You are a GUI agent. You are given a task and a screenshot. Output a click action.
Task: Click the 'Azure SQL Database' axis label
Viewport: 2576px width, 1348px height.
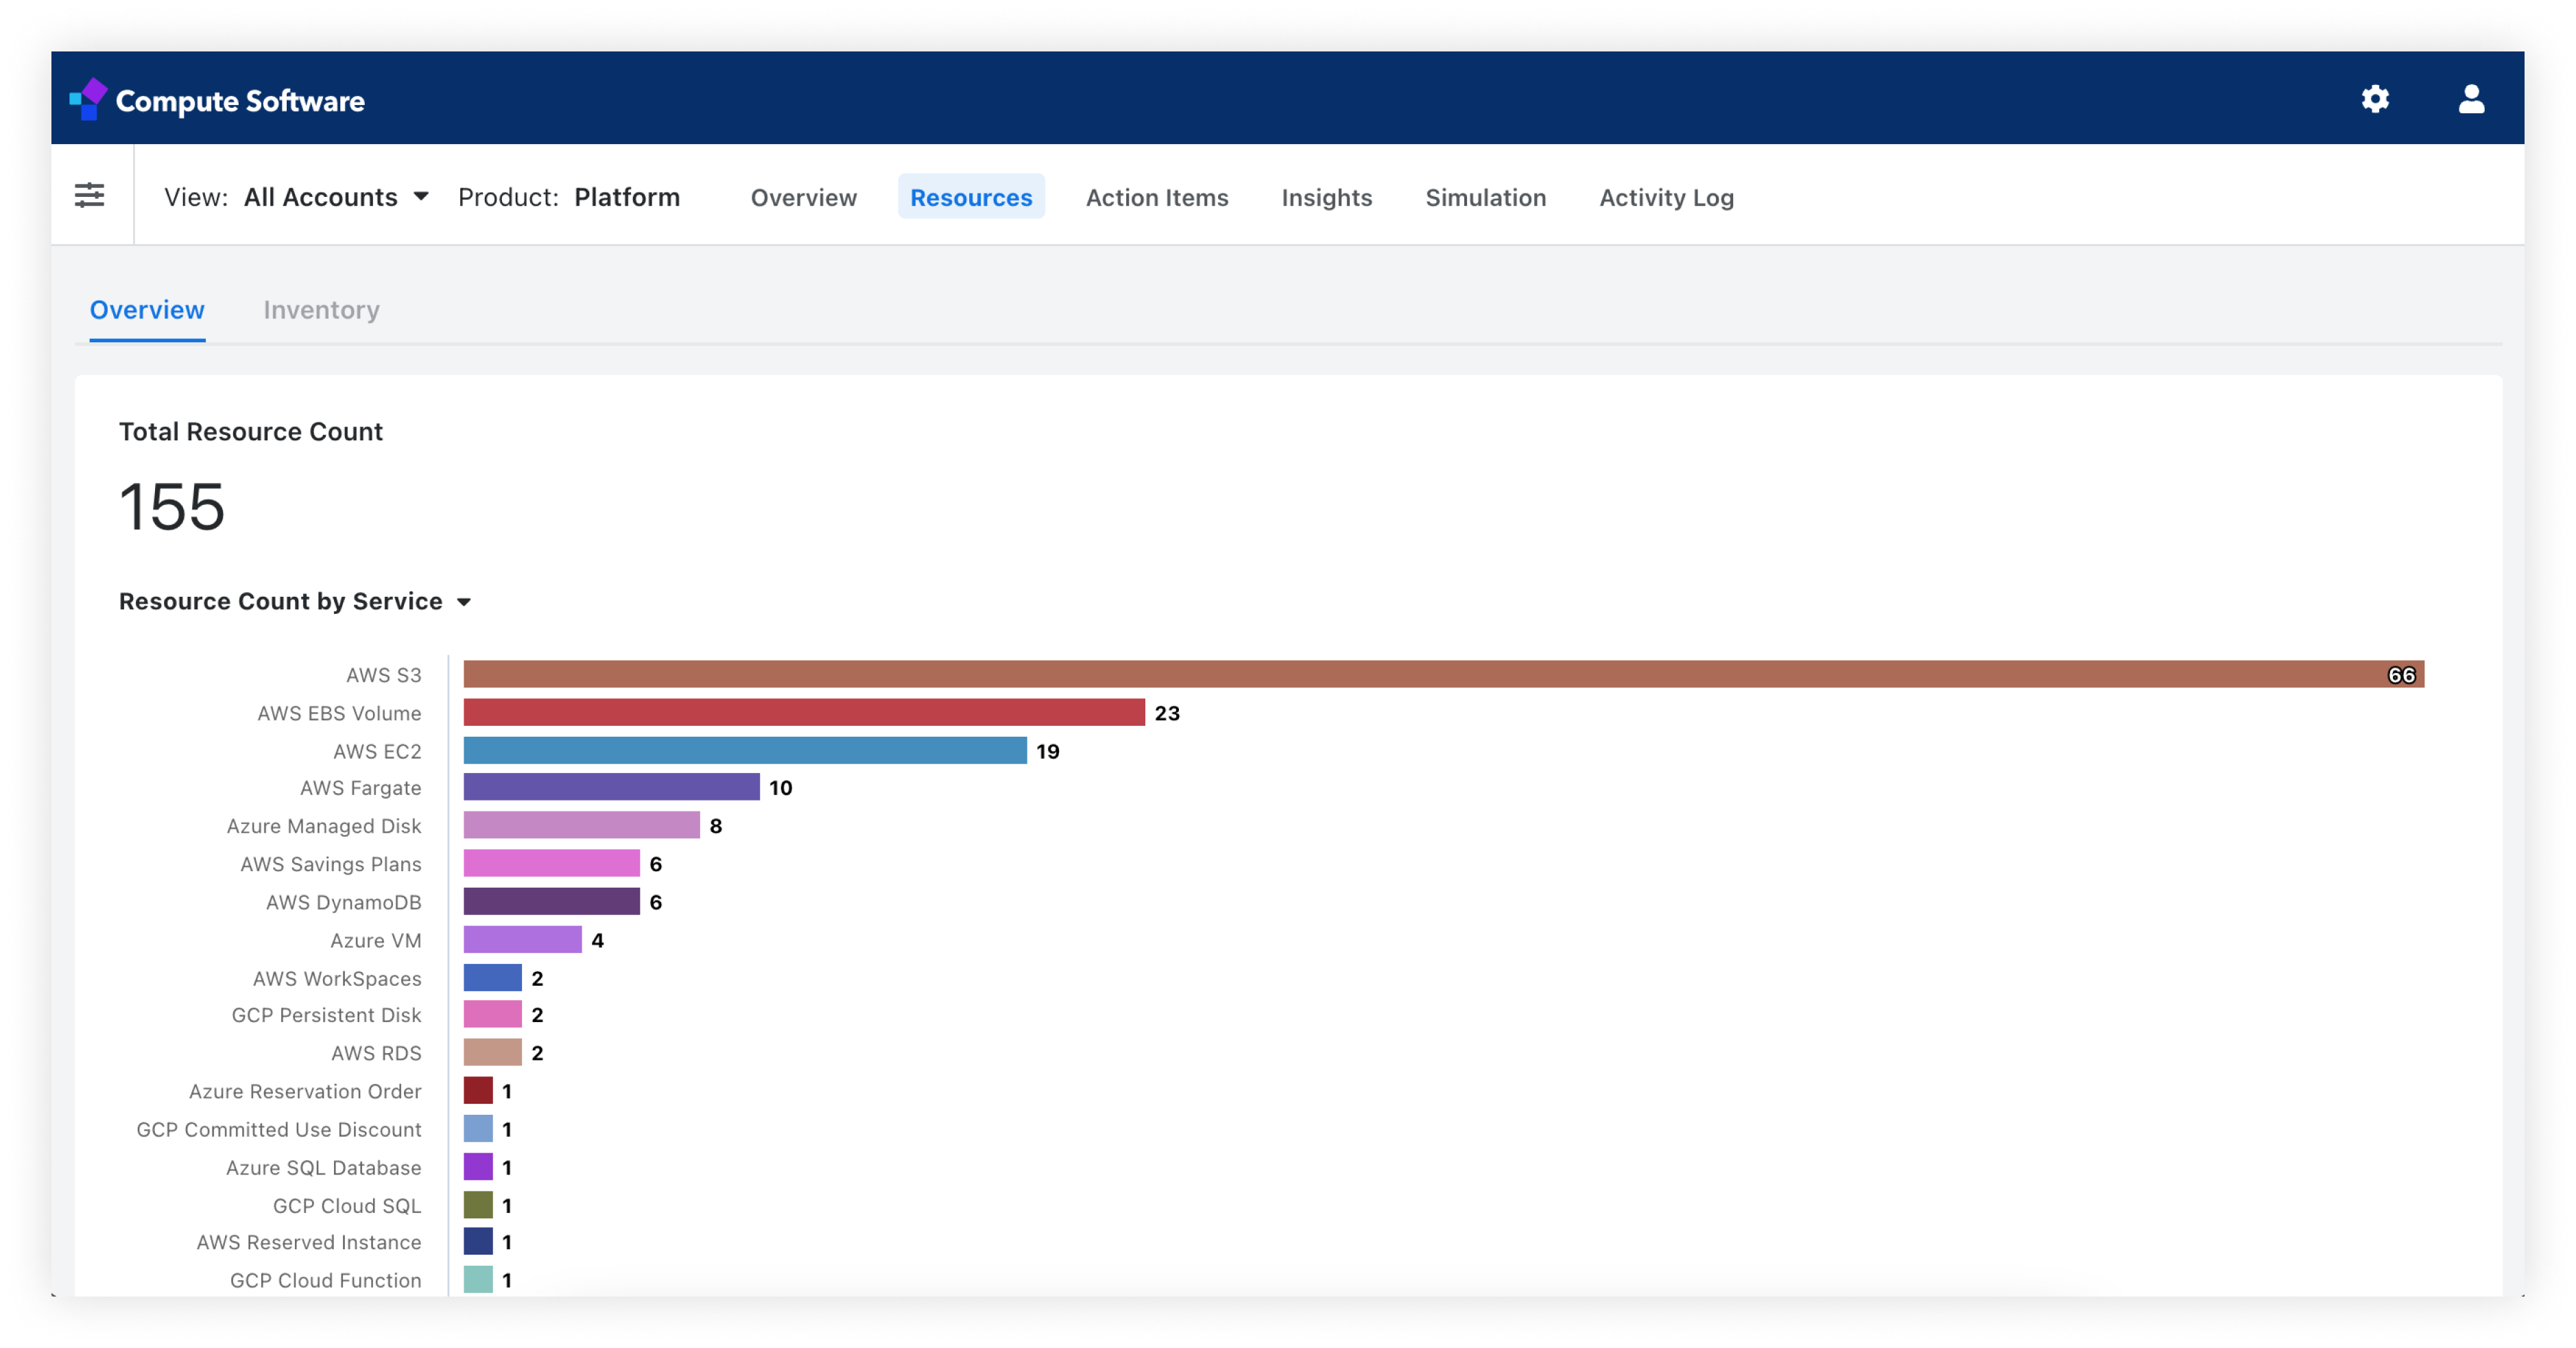click(323, 1167)
